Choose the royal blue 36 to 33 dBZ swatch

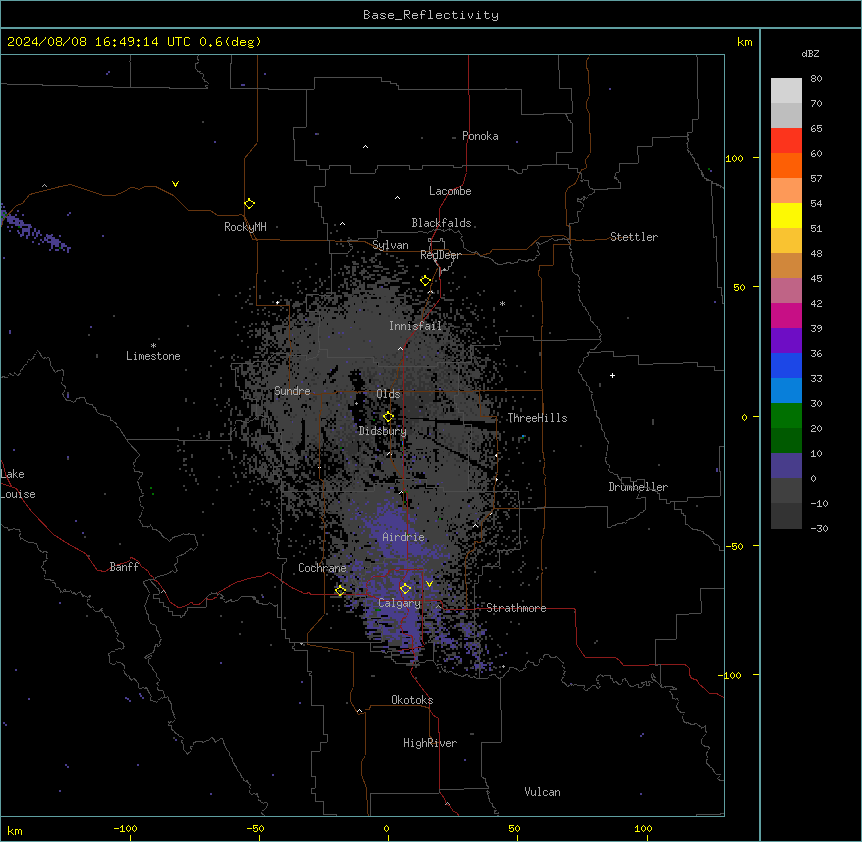pos(786,365)
